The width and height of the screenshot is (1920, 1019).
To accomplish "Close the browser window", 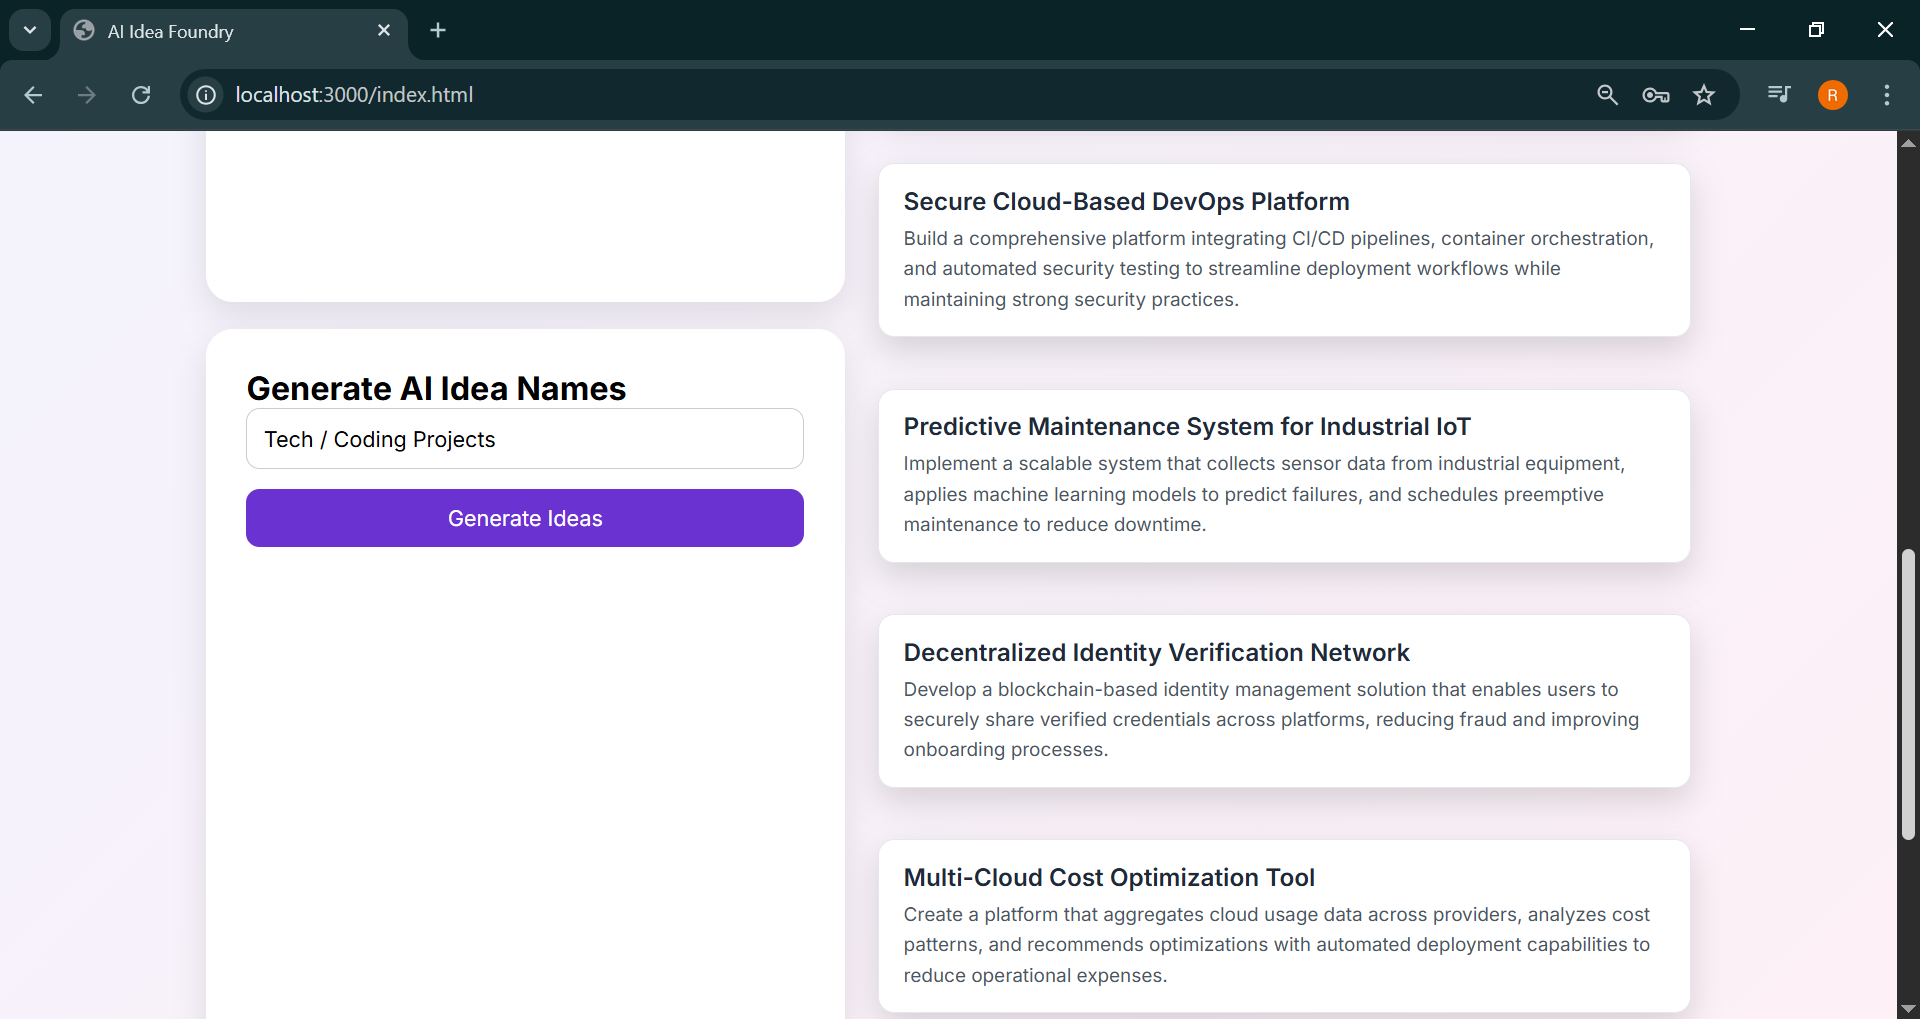I will coord(1885,30).
